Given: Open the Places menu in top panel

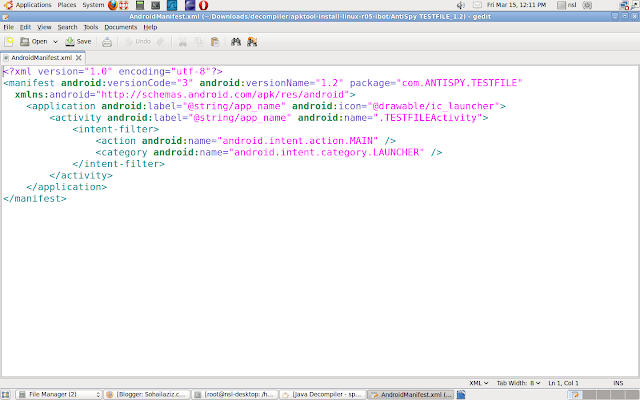Looking at the screenshot, I should coord(67,5).
